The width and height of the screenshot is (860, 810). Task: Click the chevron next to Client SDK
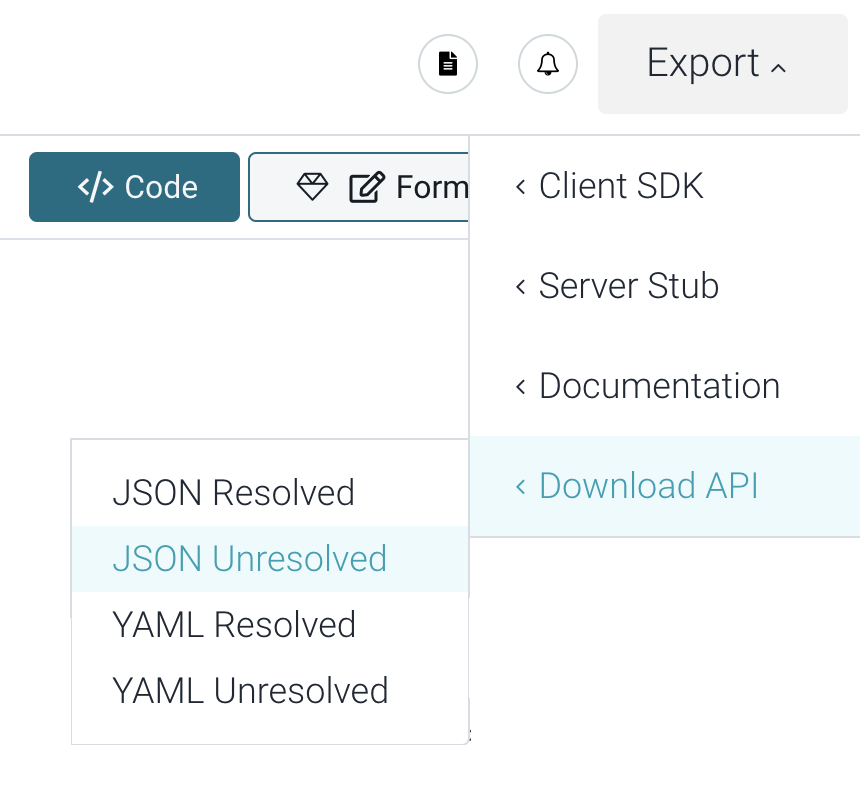(x=520, y=186)
